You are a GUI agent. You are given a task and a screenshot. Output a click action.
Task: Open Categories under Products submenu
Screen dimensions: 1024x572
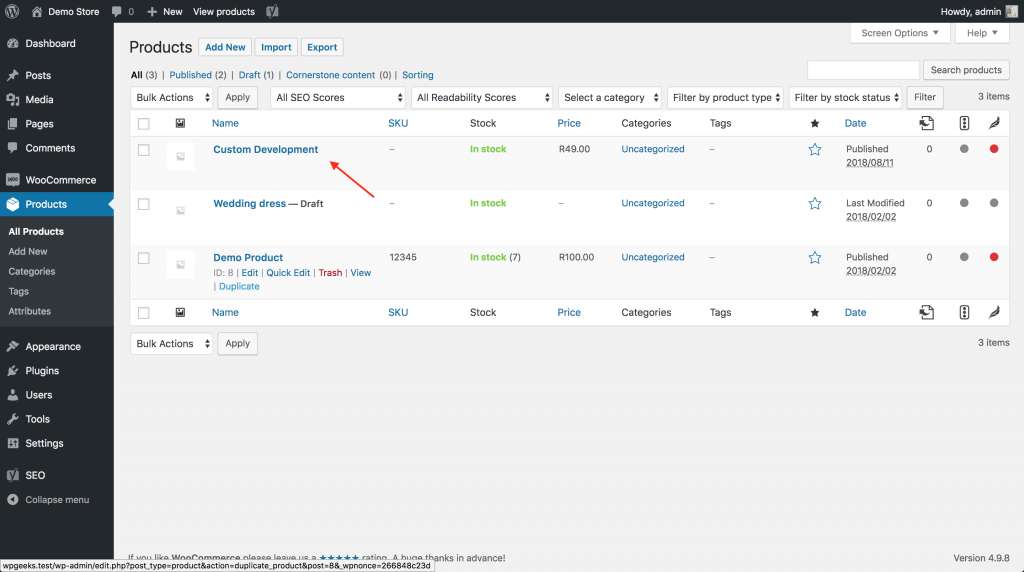click(31, 271)
